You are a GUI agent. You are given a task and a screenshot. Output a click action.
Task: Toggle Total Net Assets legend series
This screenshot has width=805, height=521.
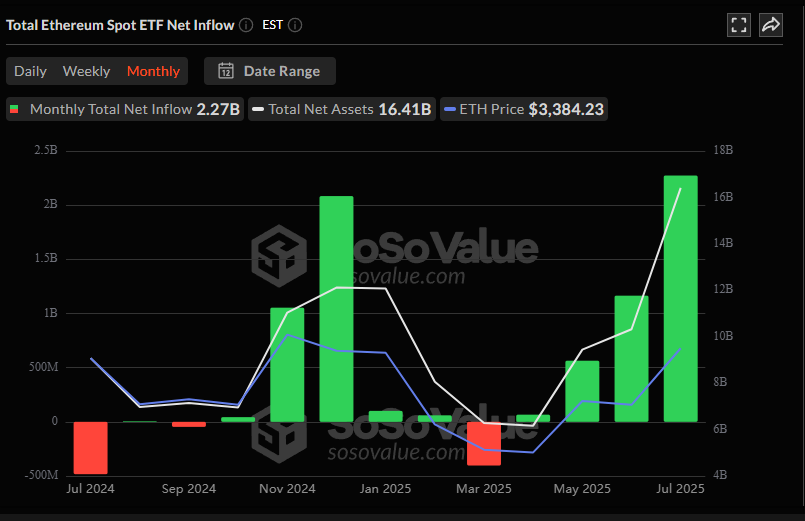pos(342,109)
